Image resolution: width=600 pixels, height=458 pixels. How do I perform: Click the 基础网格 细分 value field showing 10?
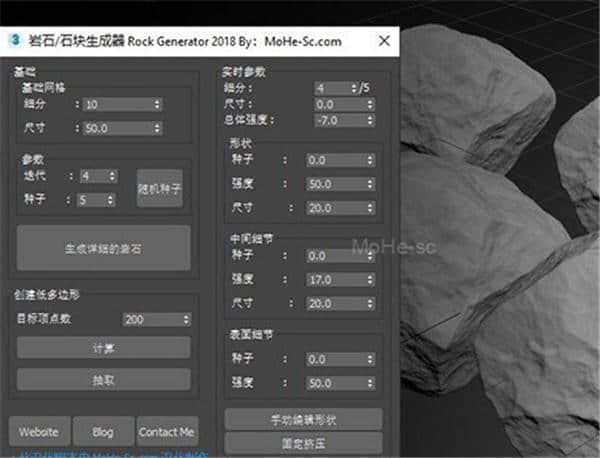[118, 104]
